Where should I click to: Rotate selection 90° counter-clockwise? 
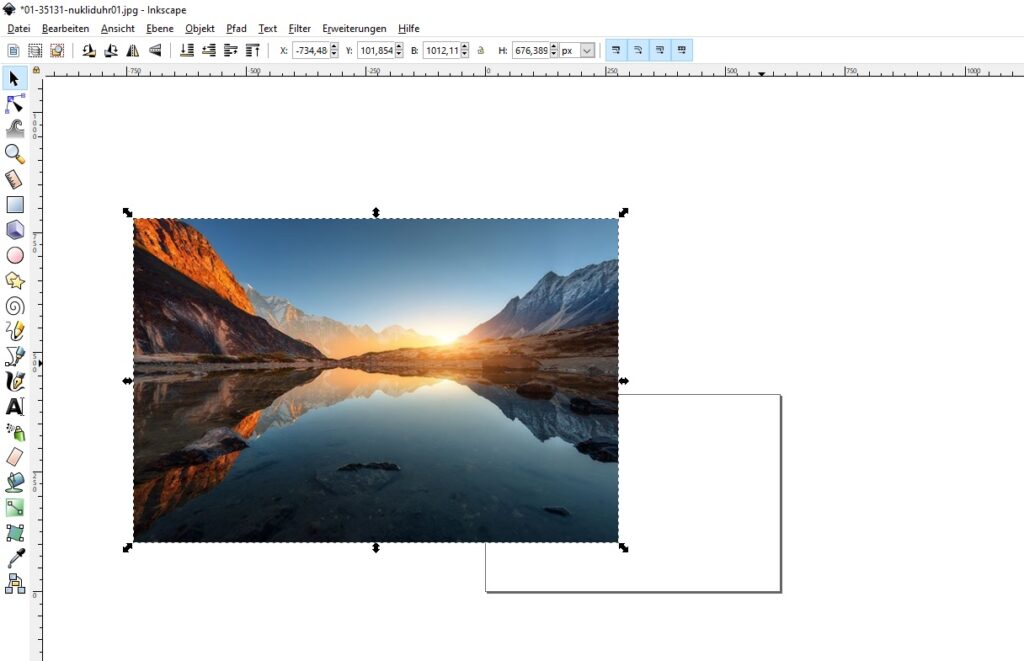click(x=89, y=50)
